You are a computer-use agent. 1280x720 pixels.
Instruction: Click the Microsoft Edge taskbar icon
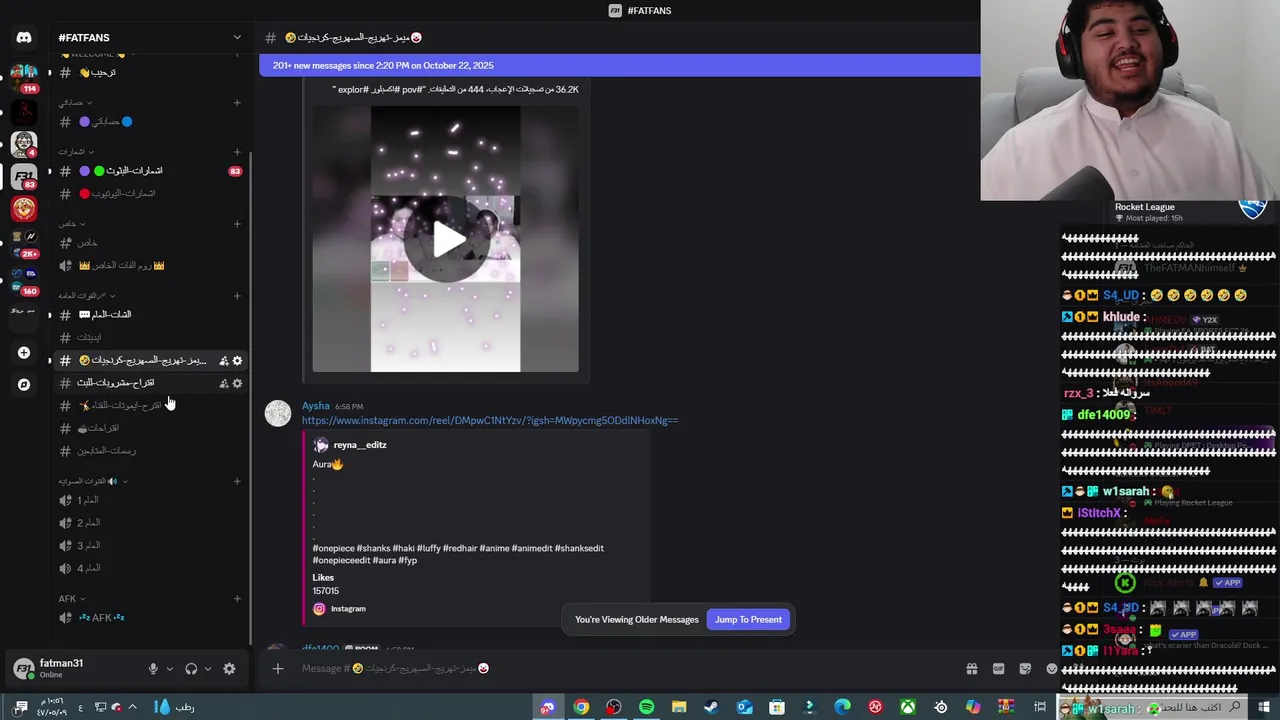point(842,707)
